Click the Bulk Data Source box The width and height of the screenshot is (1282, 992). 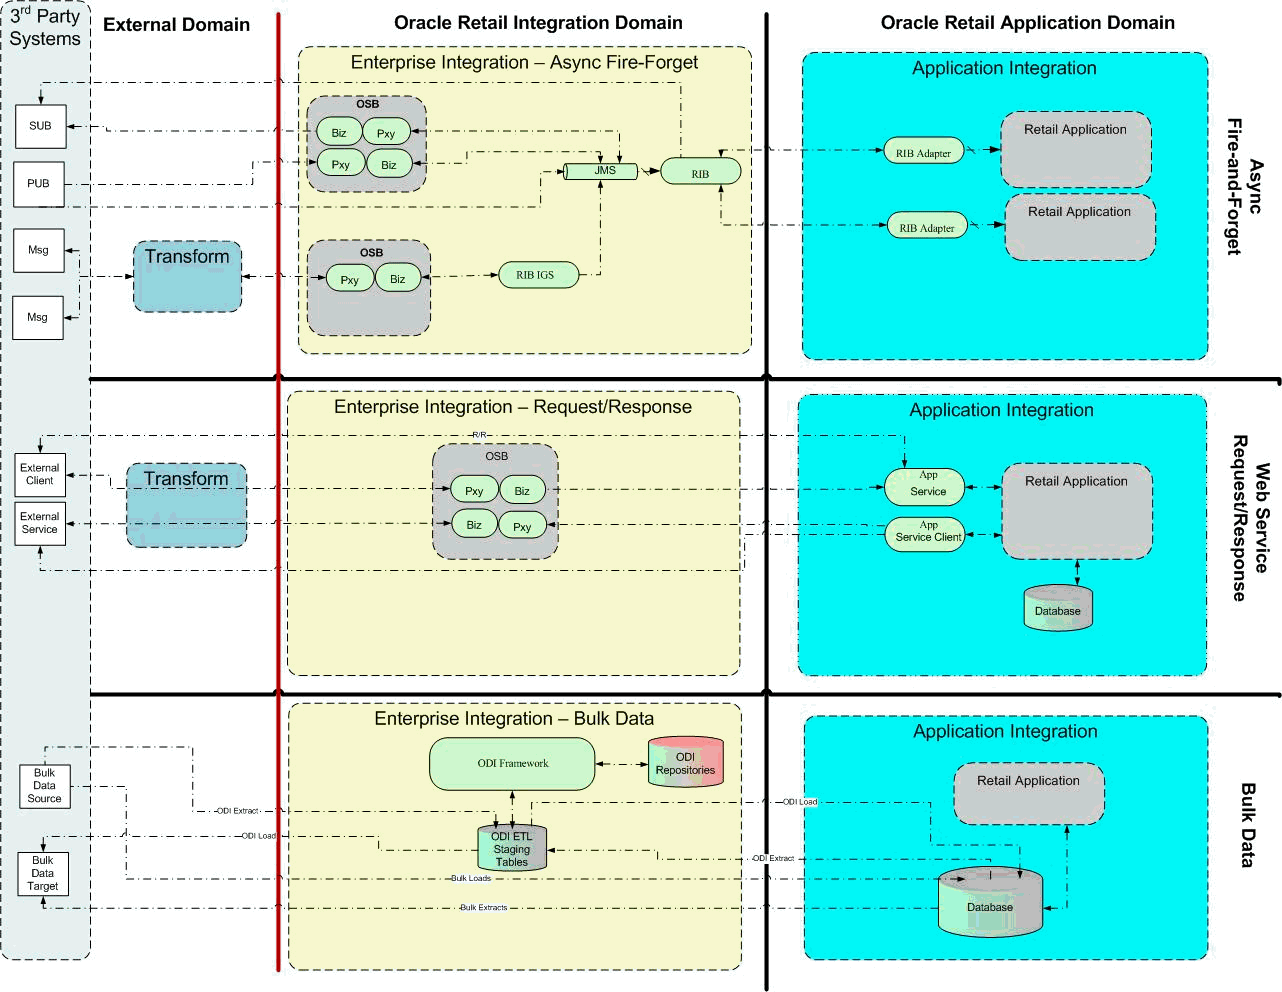point(44,786)
